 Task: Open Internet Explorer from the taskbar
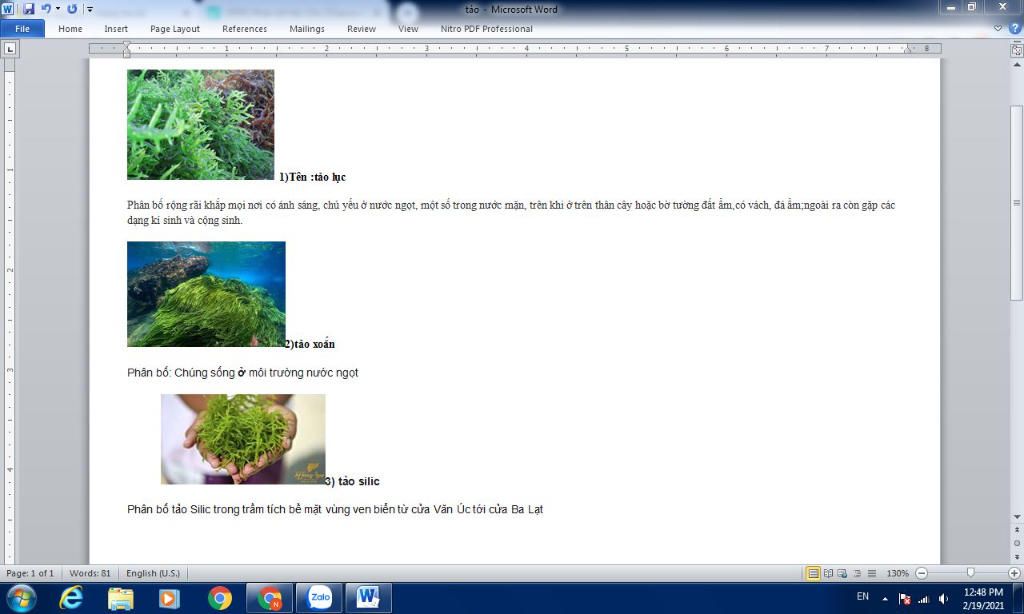coord(71,598)
